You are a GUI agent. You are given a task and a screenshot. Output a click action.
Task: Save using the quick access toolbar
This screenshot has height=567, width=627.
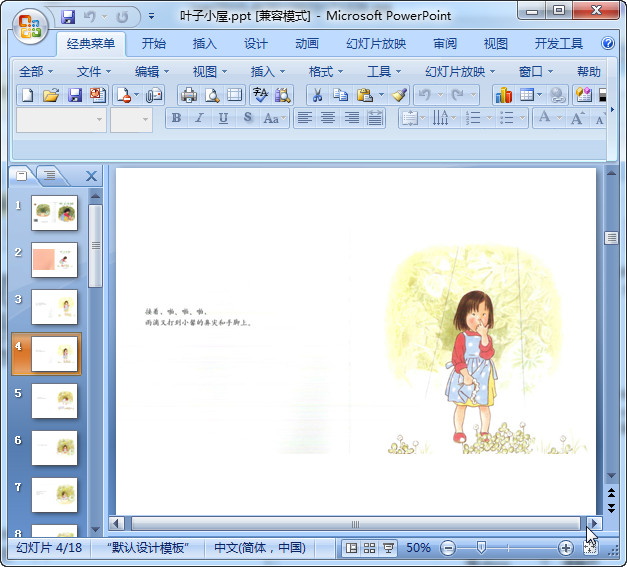(x=68, y=17)
